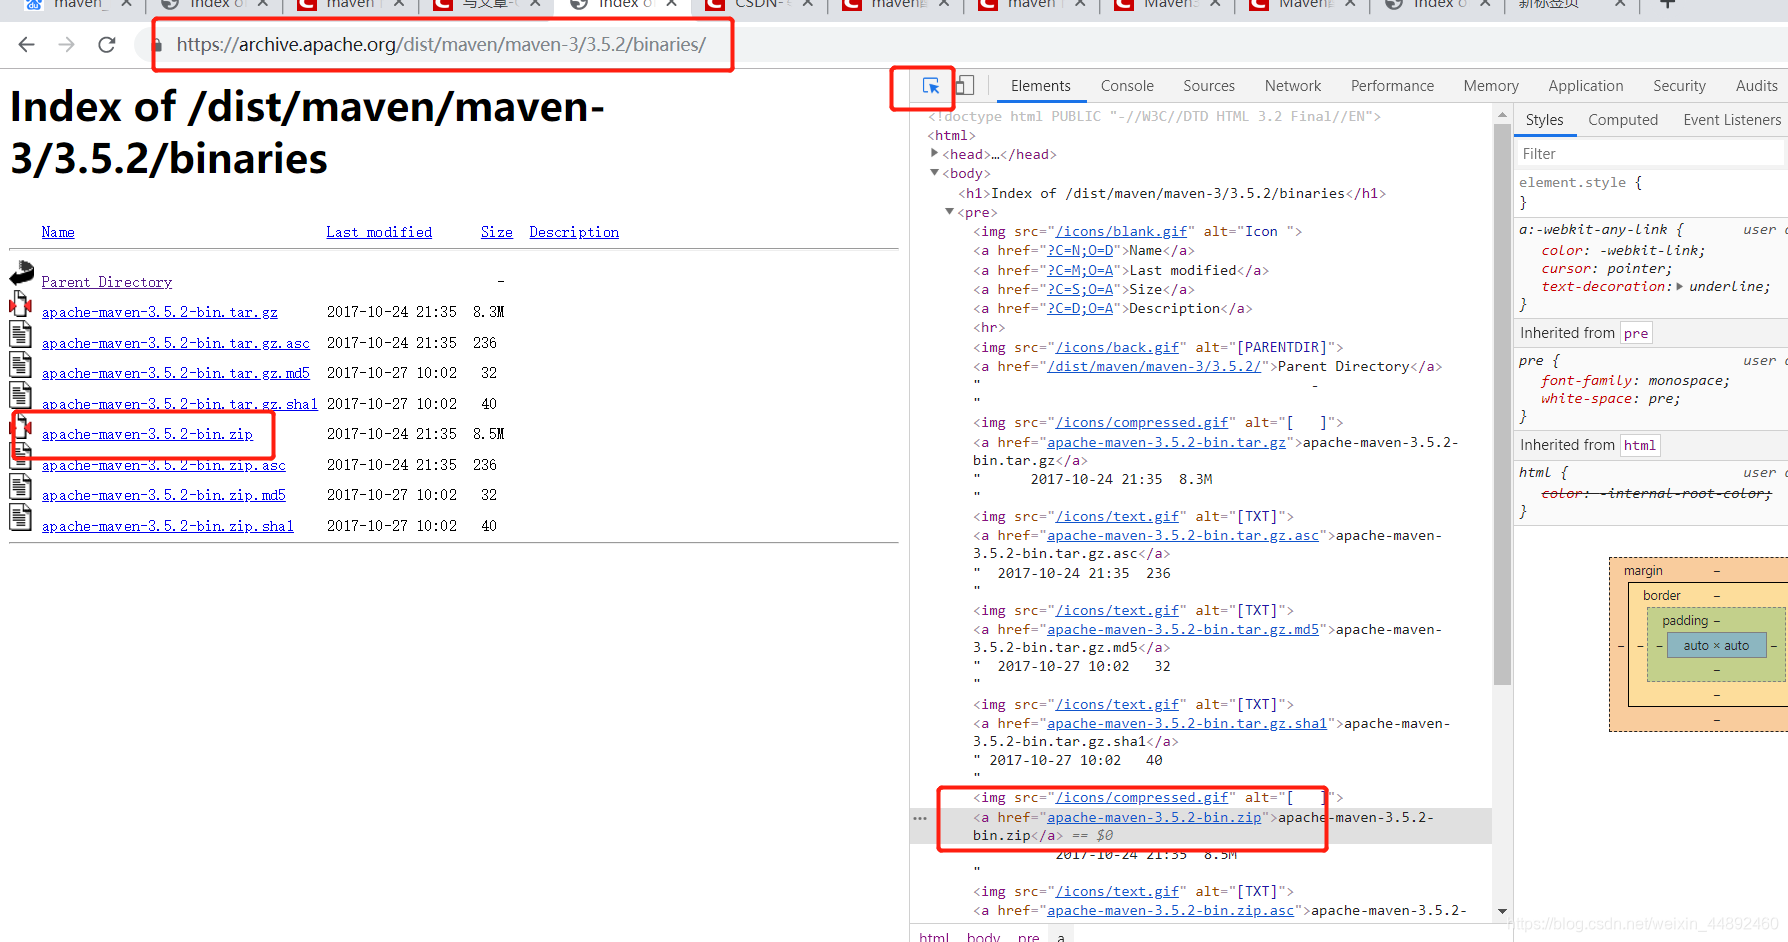Click the compressed icon beside apache-maven-3.5.2-bin.tar.gz
This screenshot has height=942, width=1788.
20,304
